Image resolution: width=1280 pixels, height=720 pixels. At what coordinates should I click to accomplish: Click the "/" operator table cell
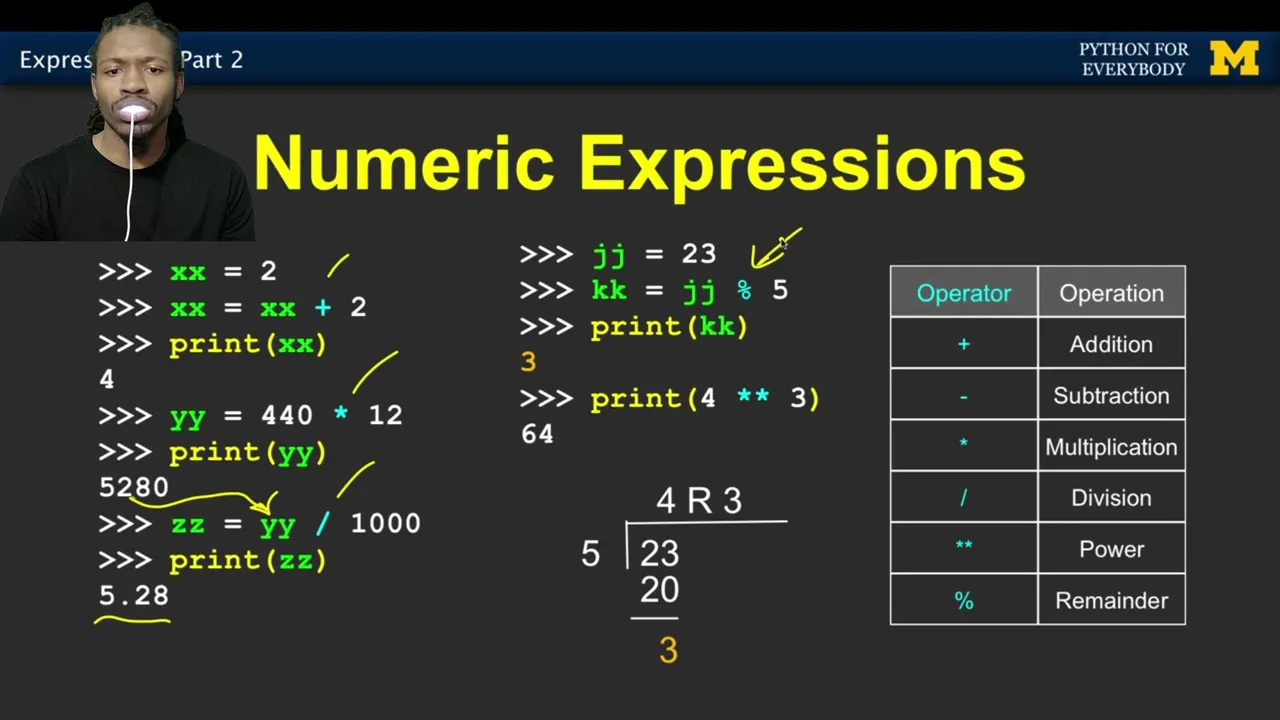pyautogui.click(x=964, y=498)
